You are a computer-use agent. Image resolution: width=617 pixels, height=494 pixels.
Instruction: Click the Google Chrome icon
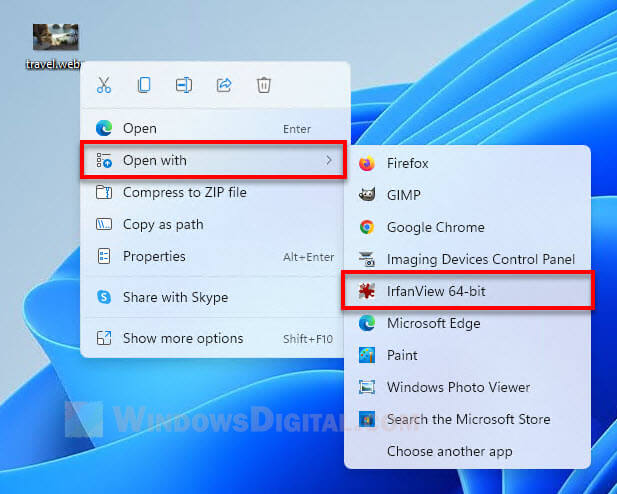367,227
